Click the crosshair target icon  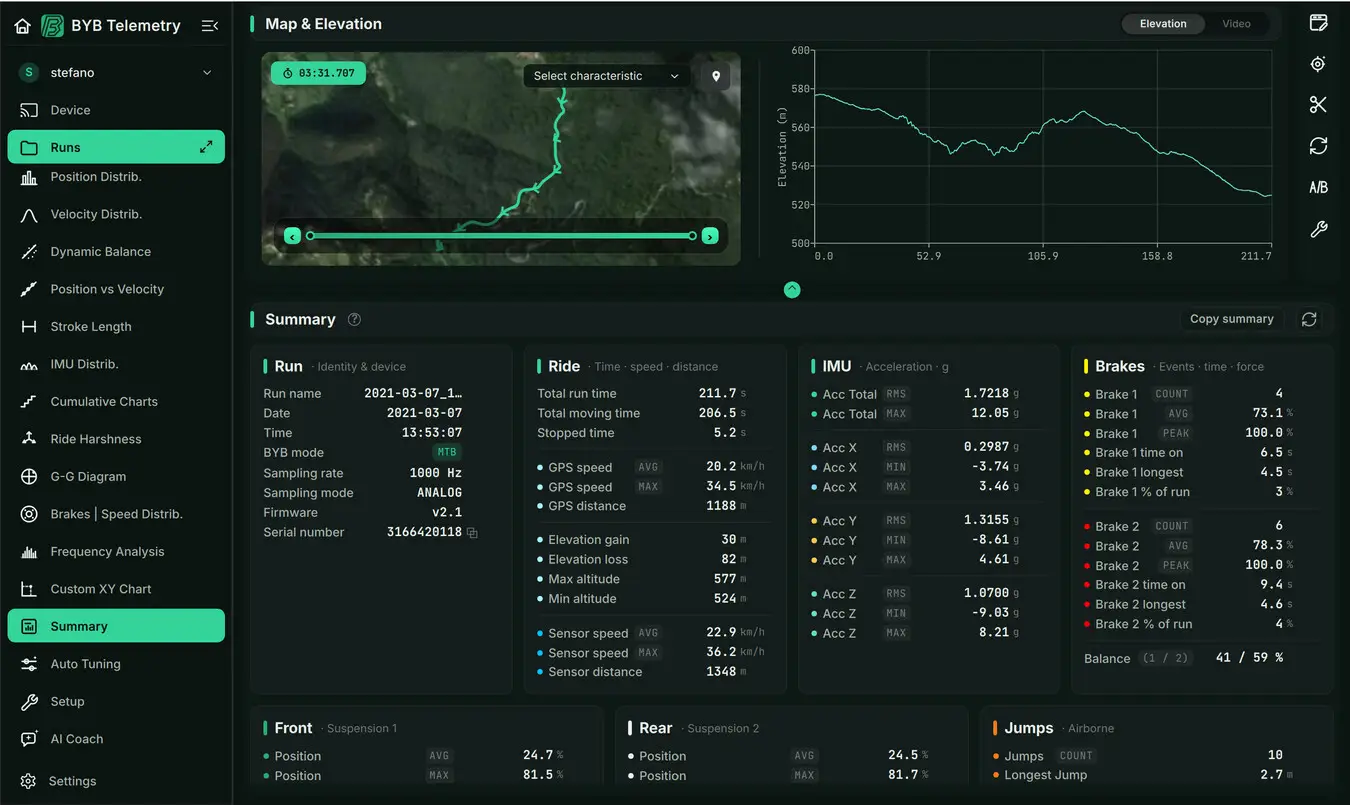1318,64
